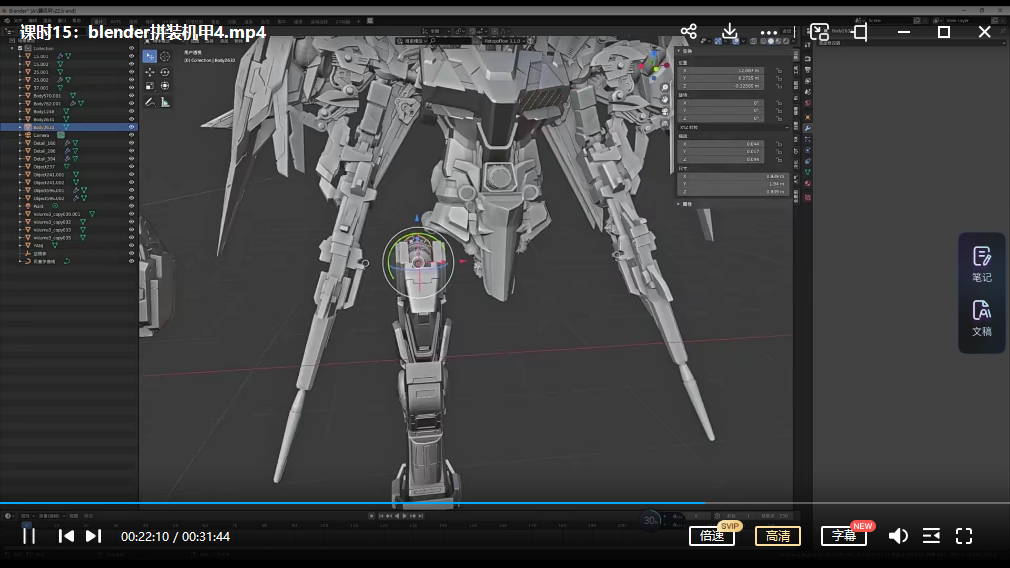Change quality via 高清 button
The height and width of the screenshot is (568, 1010).
(777, 536)
